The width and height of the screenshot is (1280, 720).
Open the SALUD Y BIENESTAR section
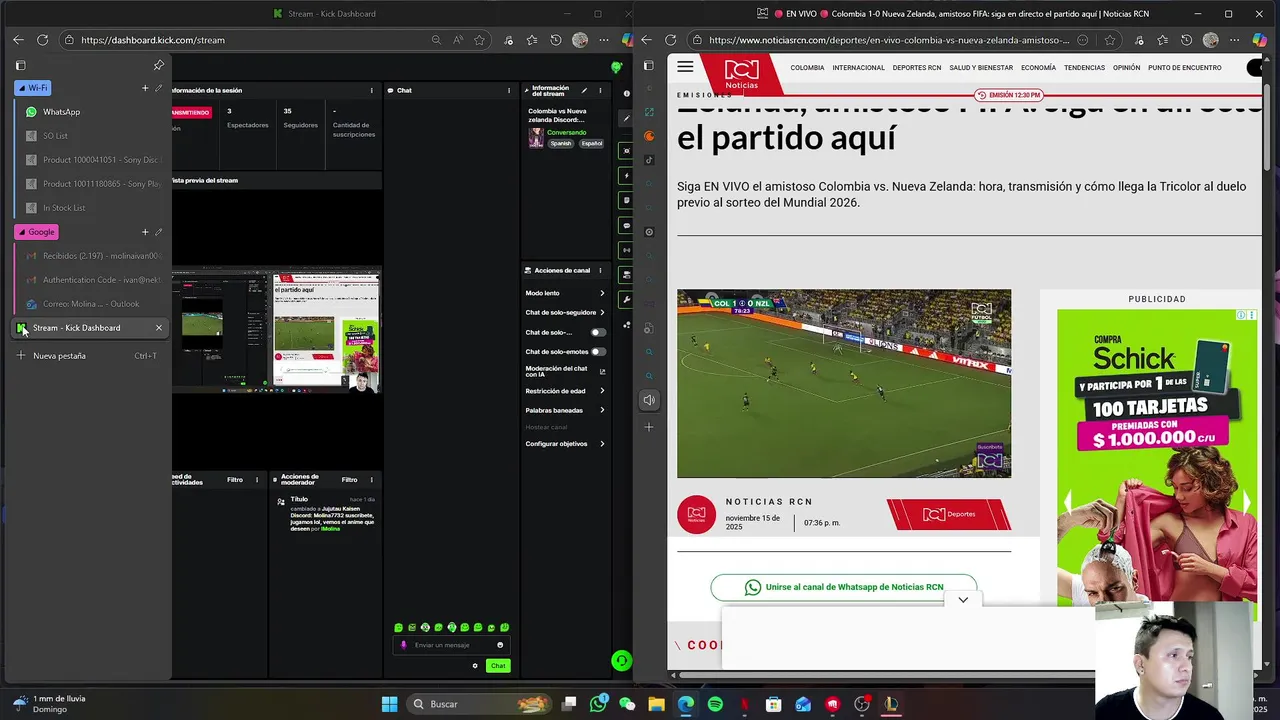point(981,68)
